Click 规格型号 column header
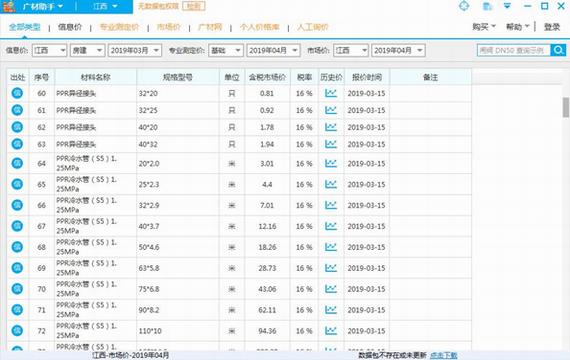Image resolution: width=570 pixels, height=360 pixels. click(x=178, y=77)
